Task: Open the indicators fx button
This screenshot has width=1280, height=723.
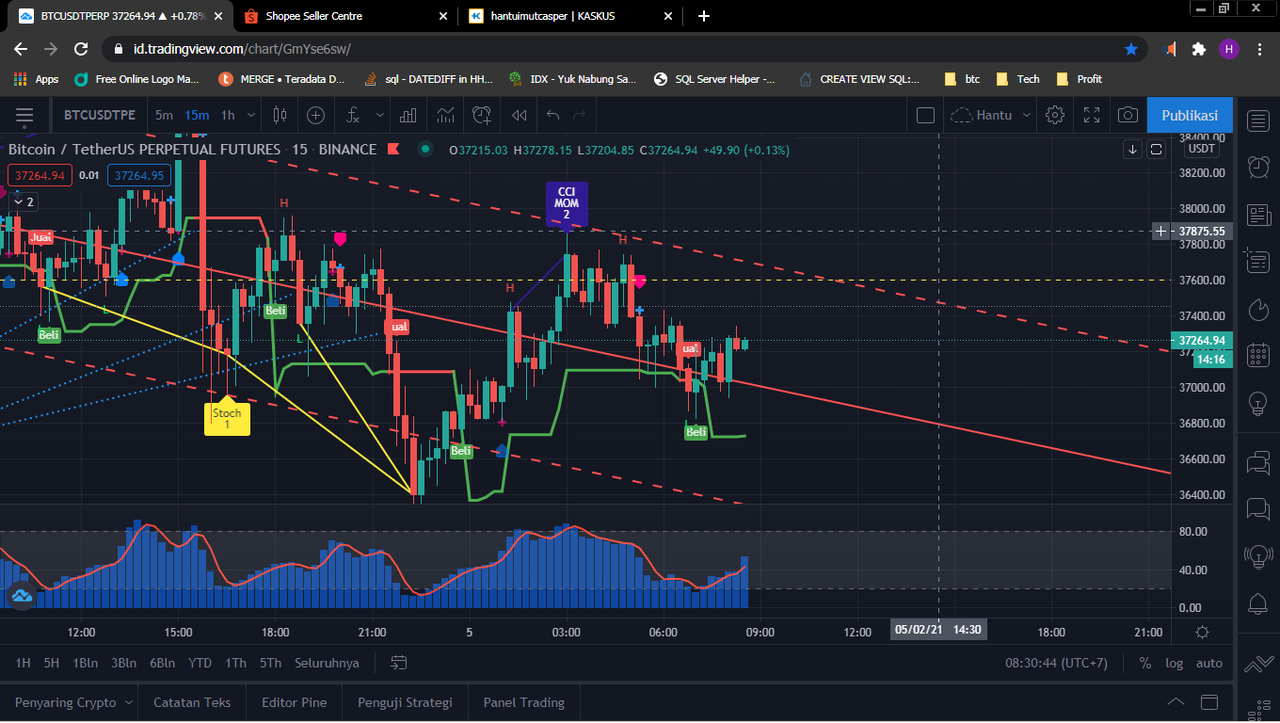Action: coord(352,115)
